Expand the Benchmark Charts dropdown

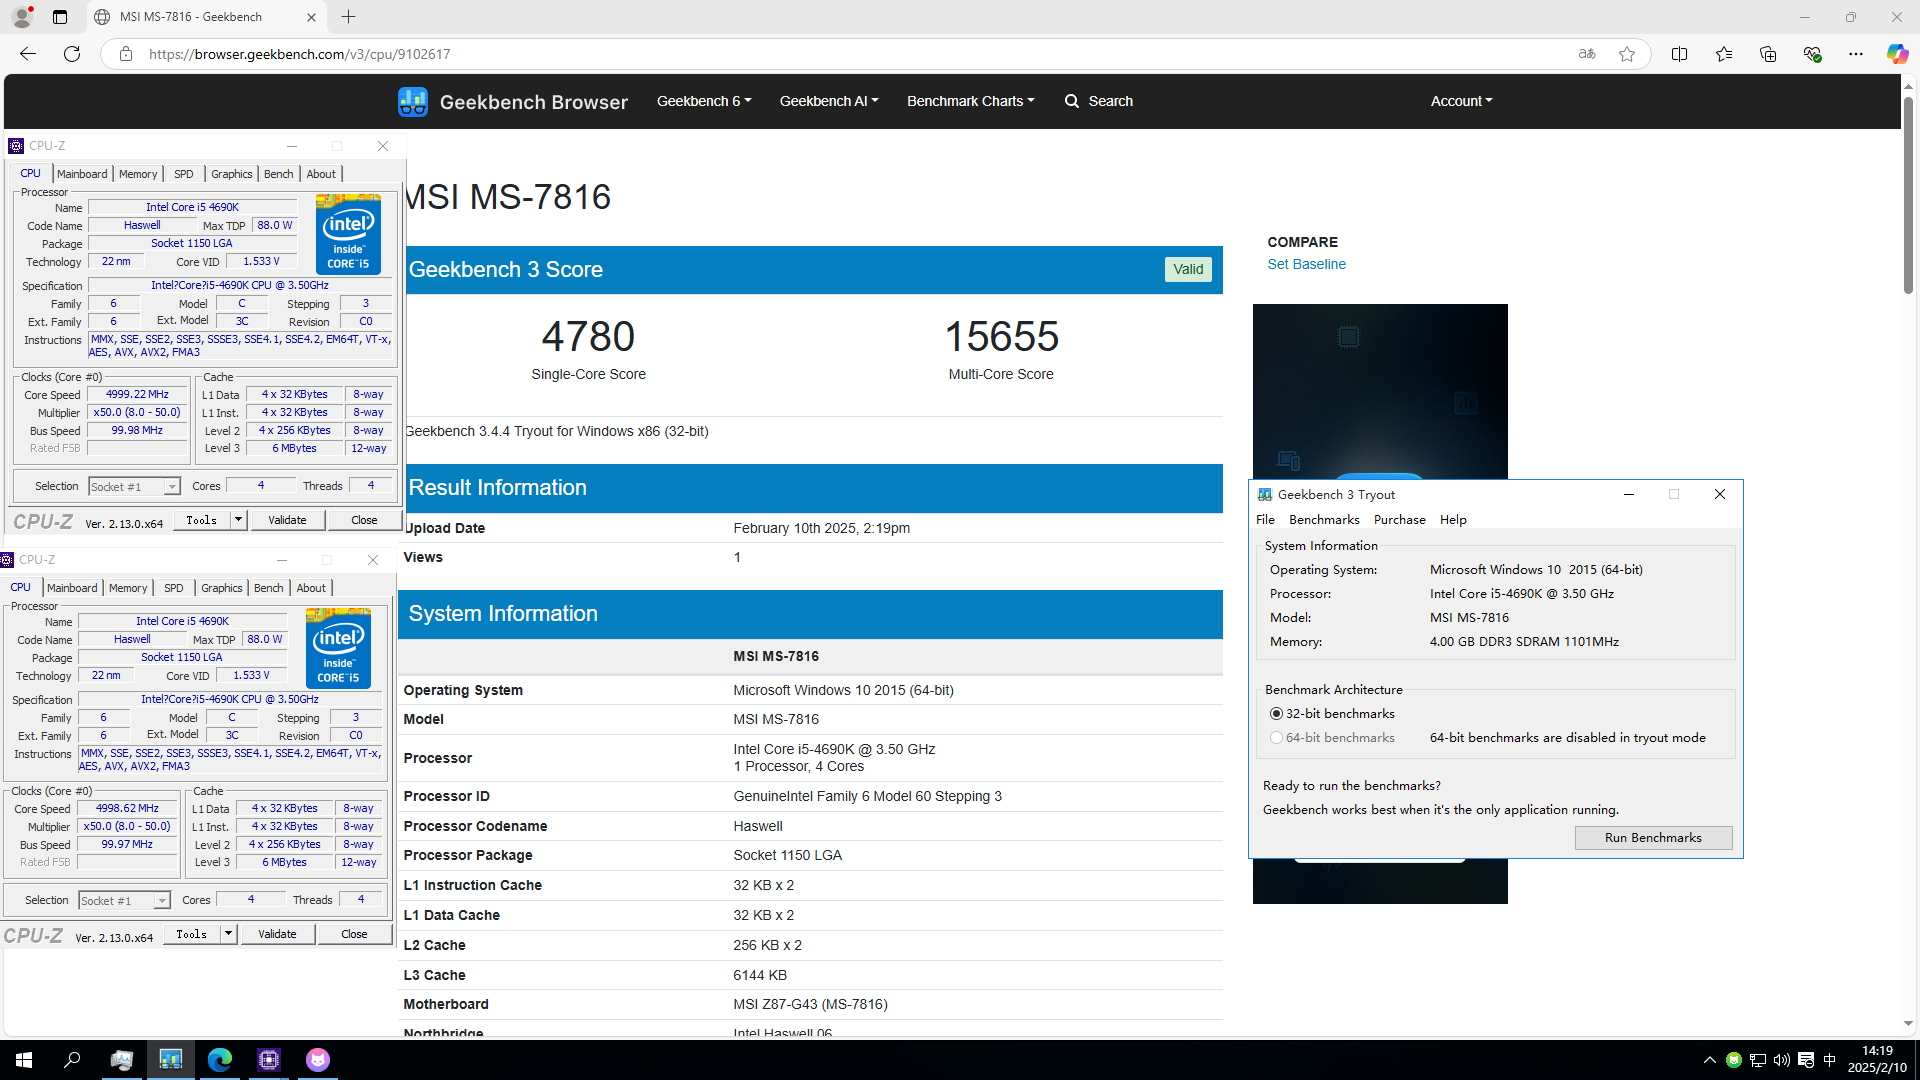point(971,101)
